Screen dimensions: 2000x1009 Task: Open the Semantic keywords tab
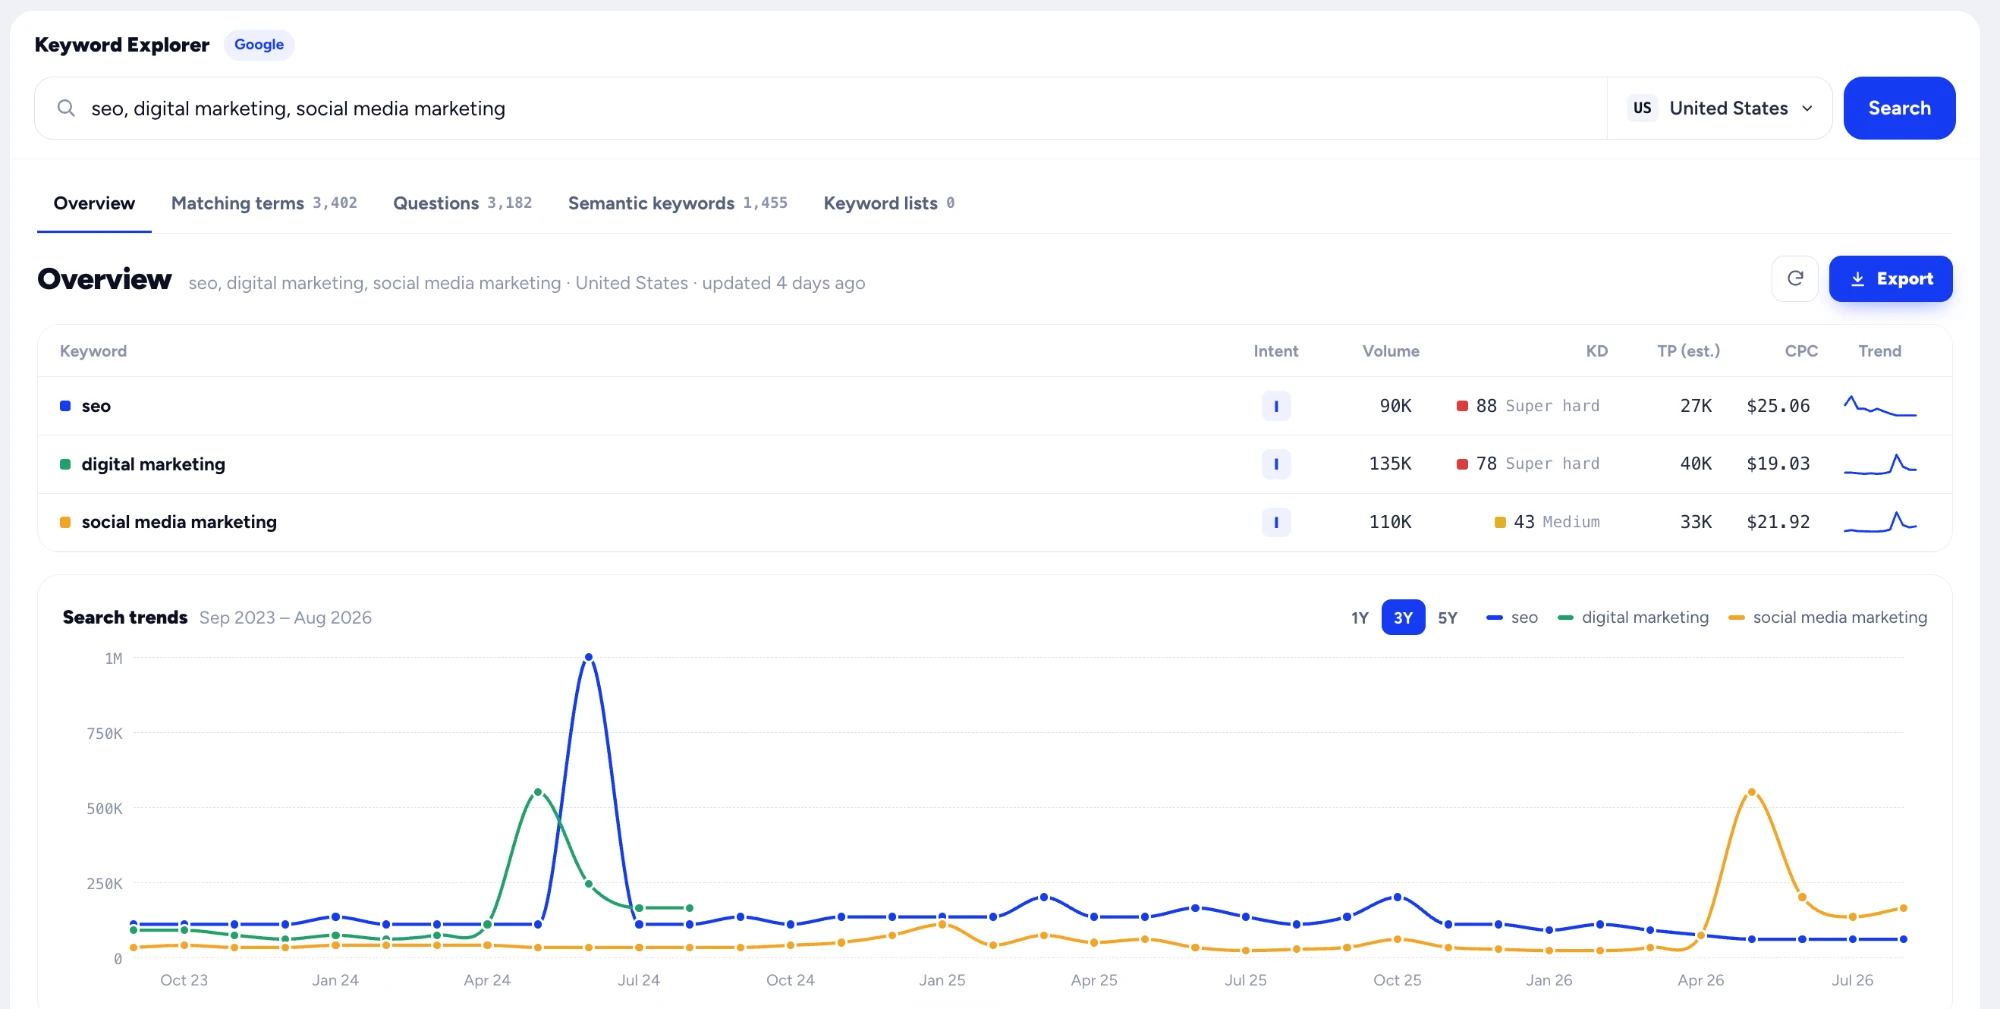[x=678, y=203]
